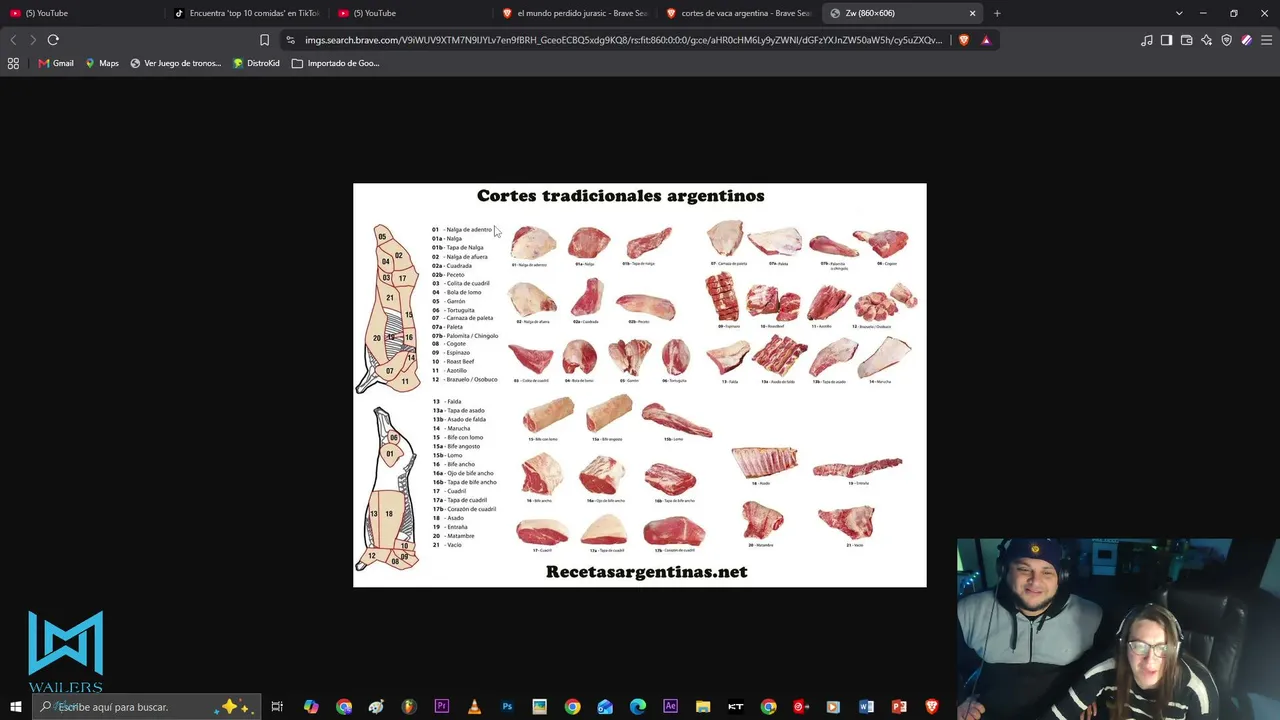
Task: Open the Brave VPN shield icon
Action: click(1227, 40)
